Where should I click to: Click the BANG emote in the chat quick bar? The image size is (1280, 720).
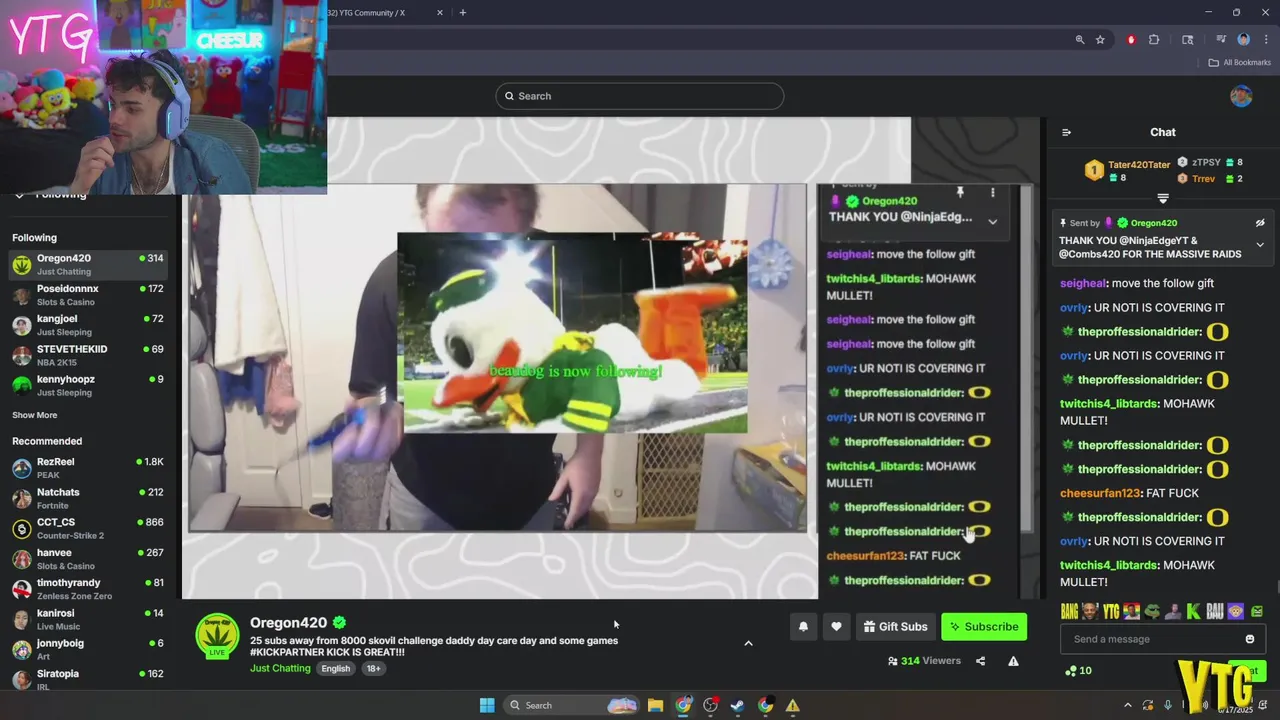click(1069, 611)
